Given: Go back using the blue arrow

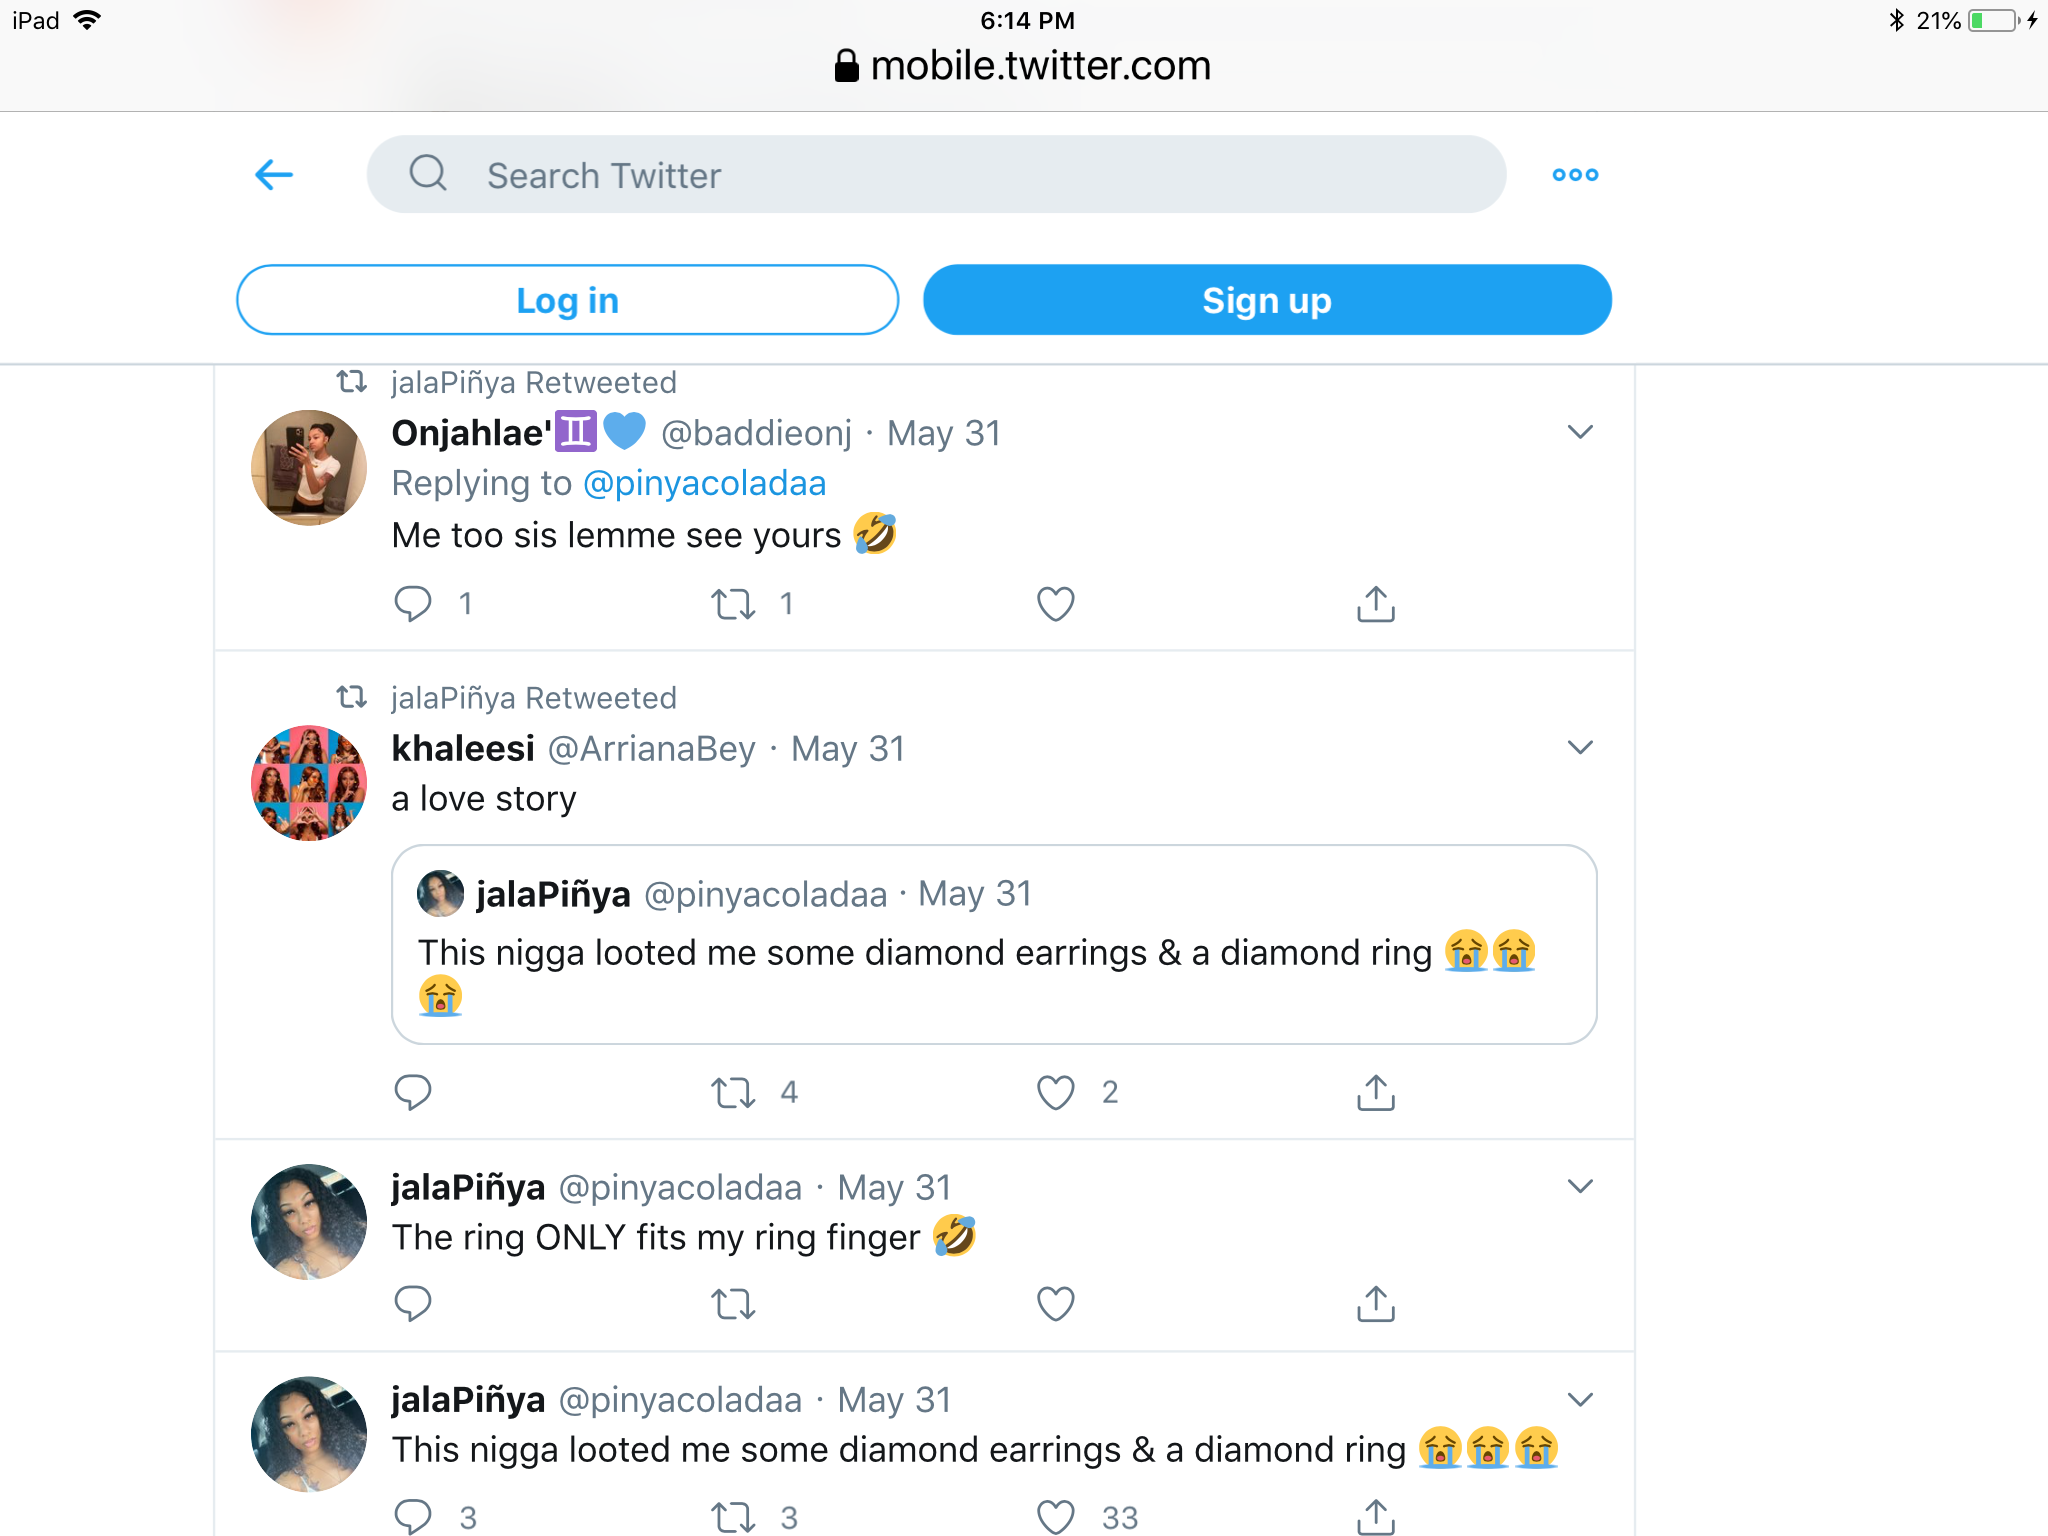Looking at the screenshot, I should (x=274, y=175).
